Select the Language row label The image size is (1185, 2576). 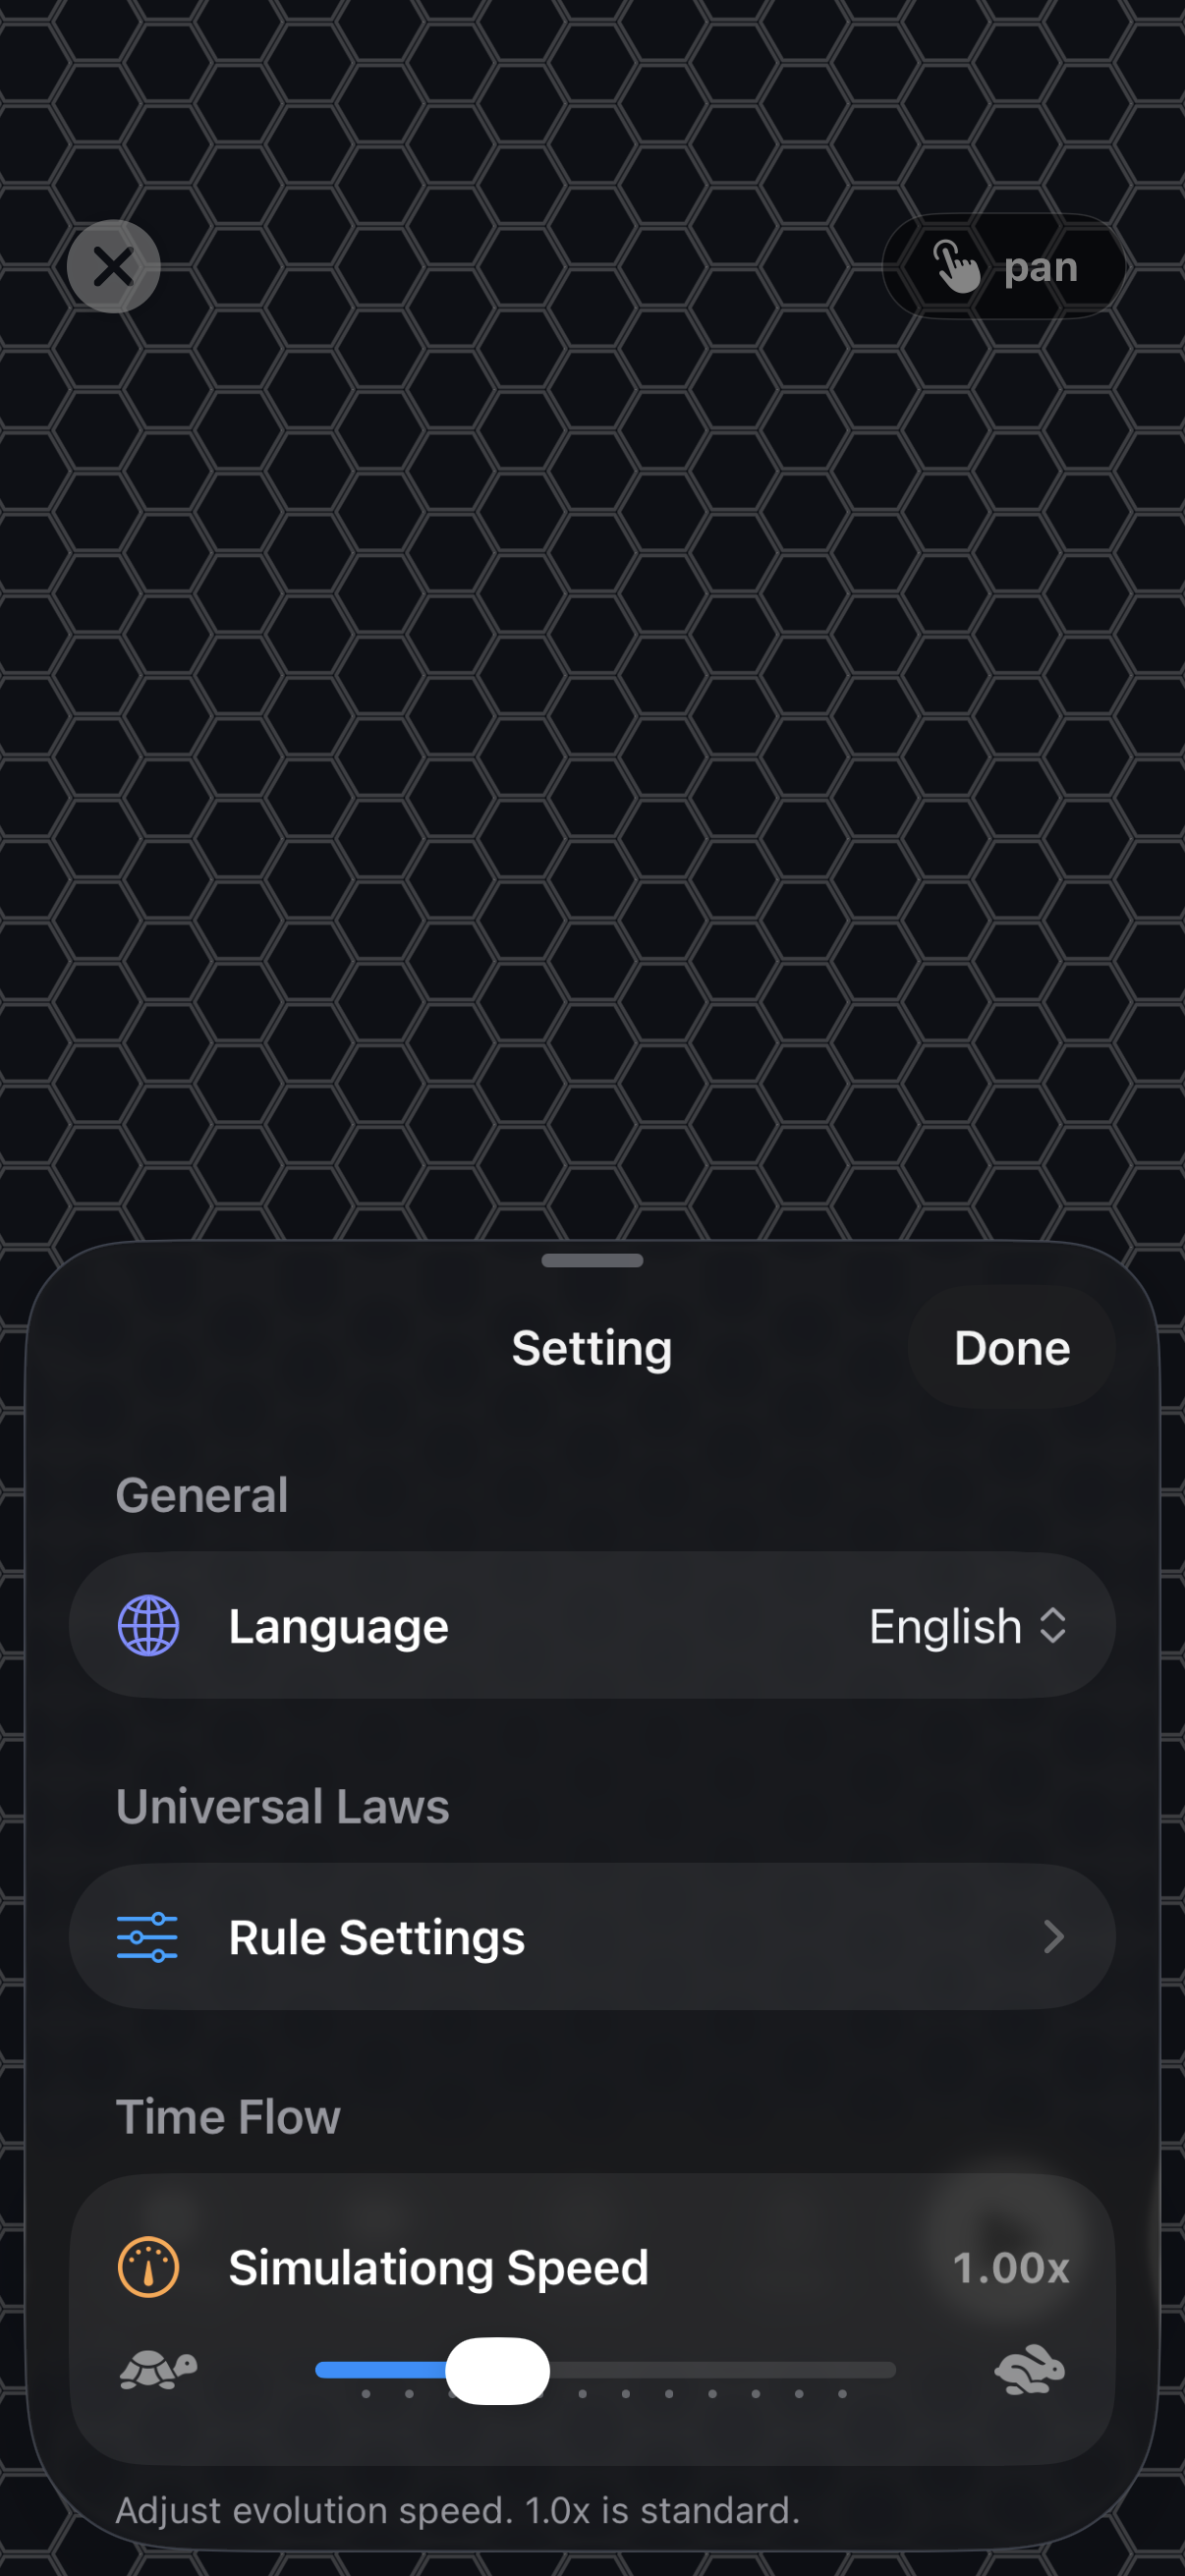[338, 1626]
